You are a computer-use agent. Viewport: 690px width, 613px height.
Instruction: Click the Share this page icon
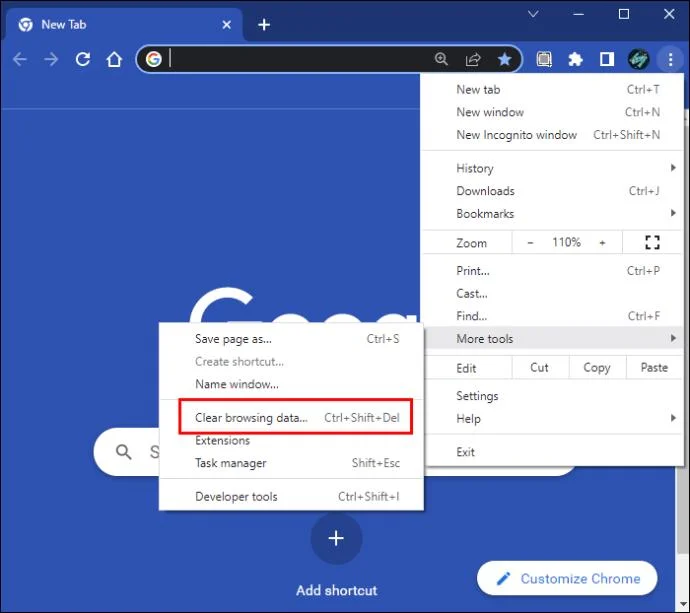tap(473, 60)
